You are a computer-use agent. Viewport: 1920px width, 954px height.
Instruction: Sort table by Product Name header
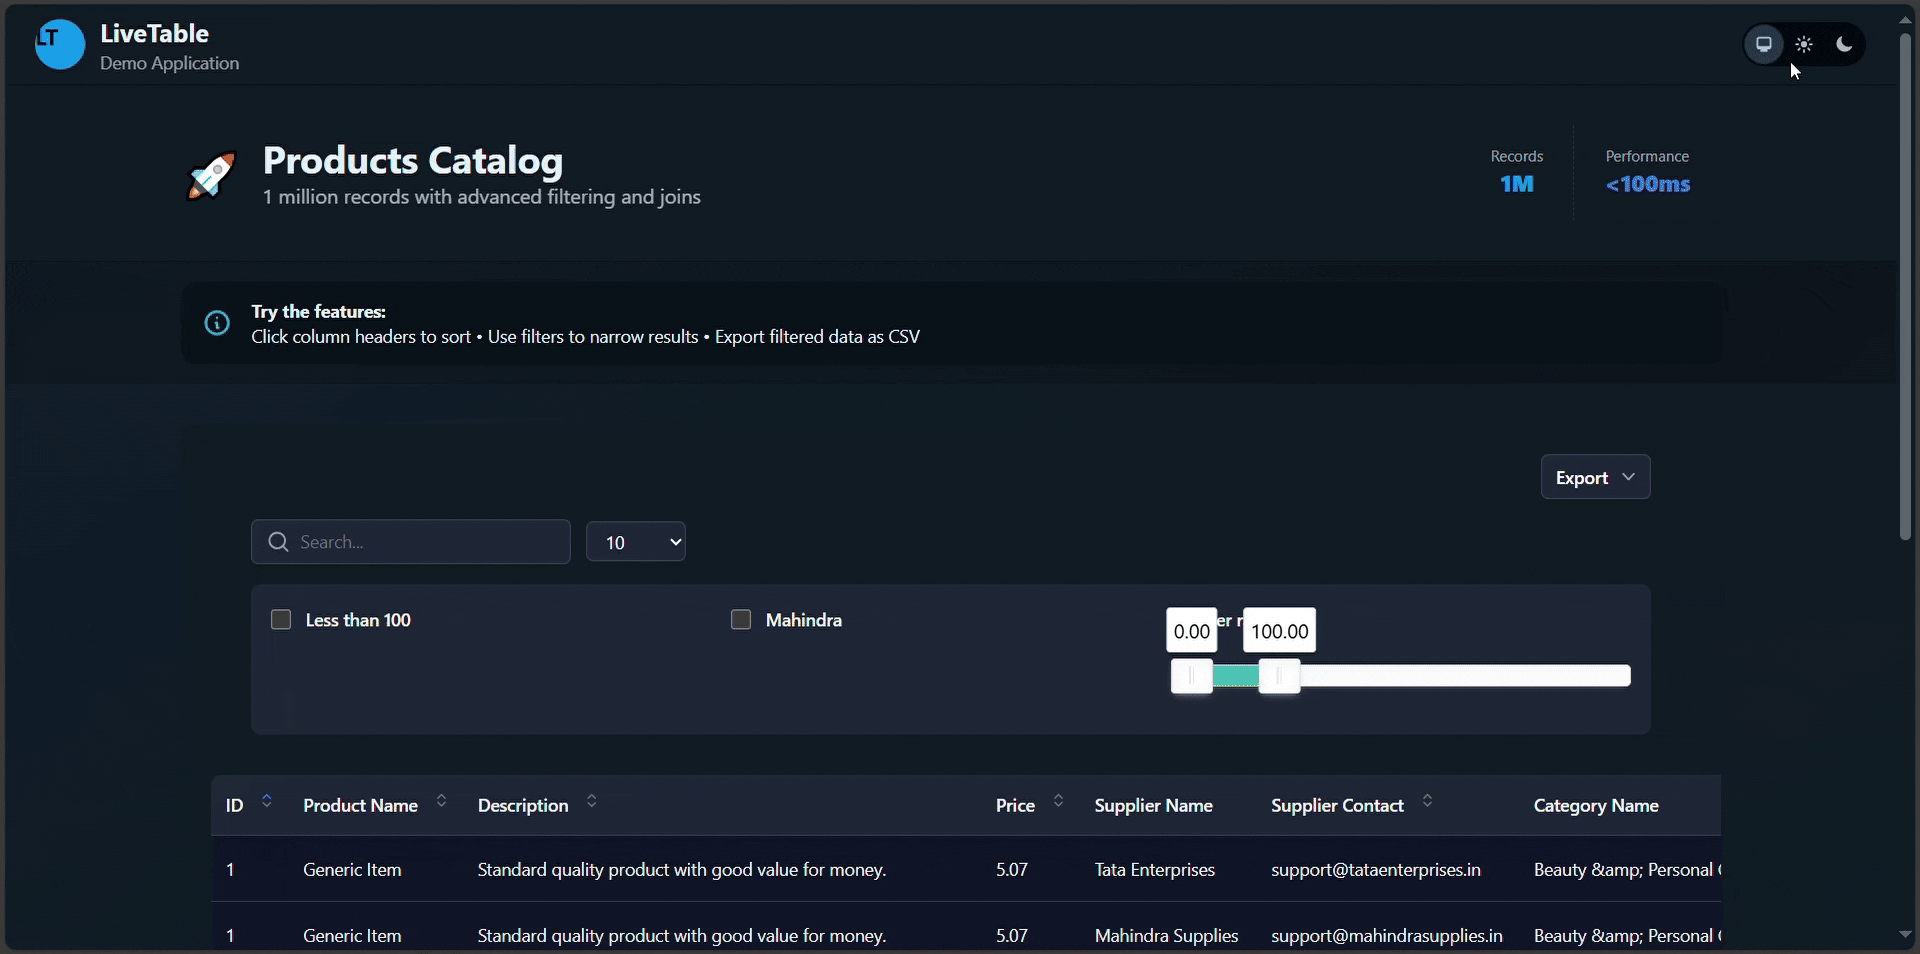(x=360, y=806)
